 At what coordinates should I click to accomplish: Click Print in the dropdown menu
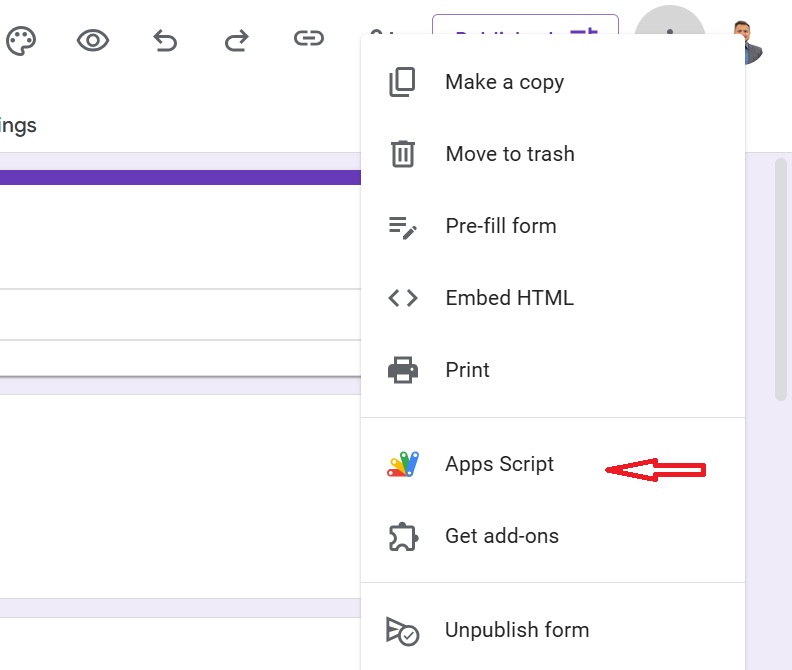pyautogui.click(x=467, y=370)
